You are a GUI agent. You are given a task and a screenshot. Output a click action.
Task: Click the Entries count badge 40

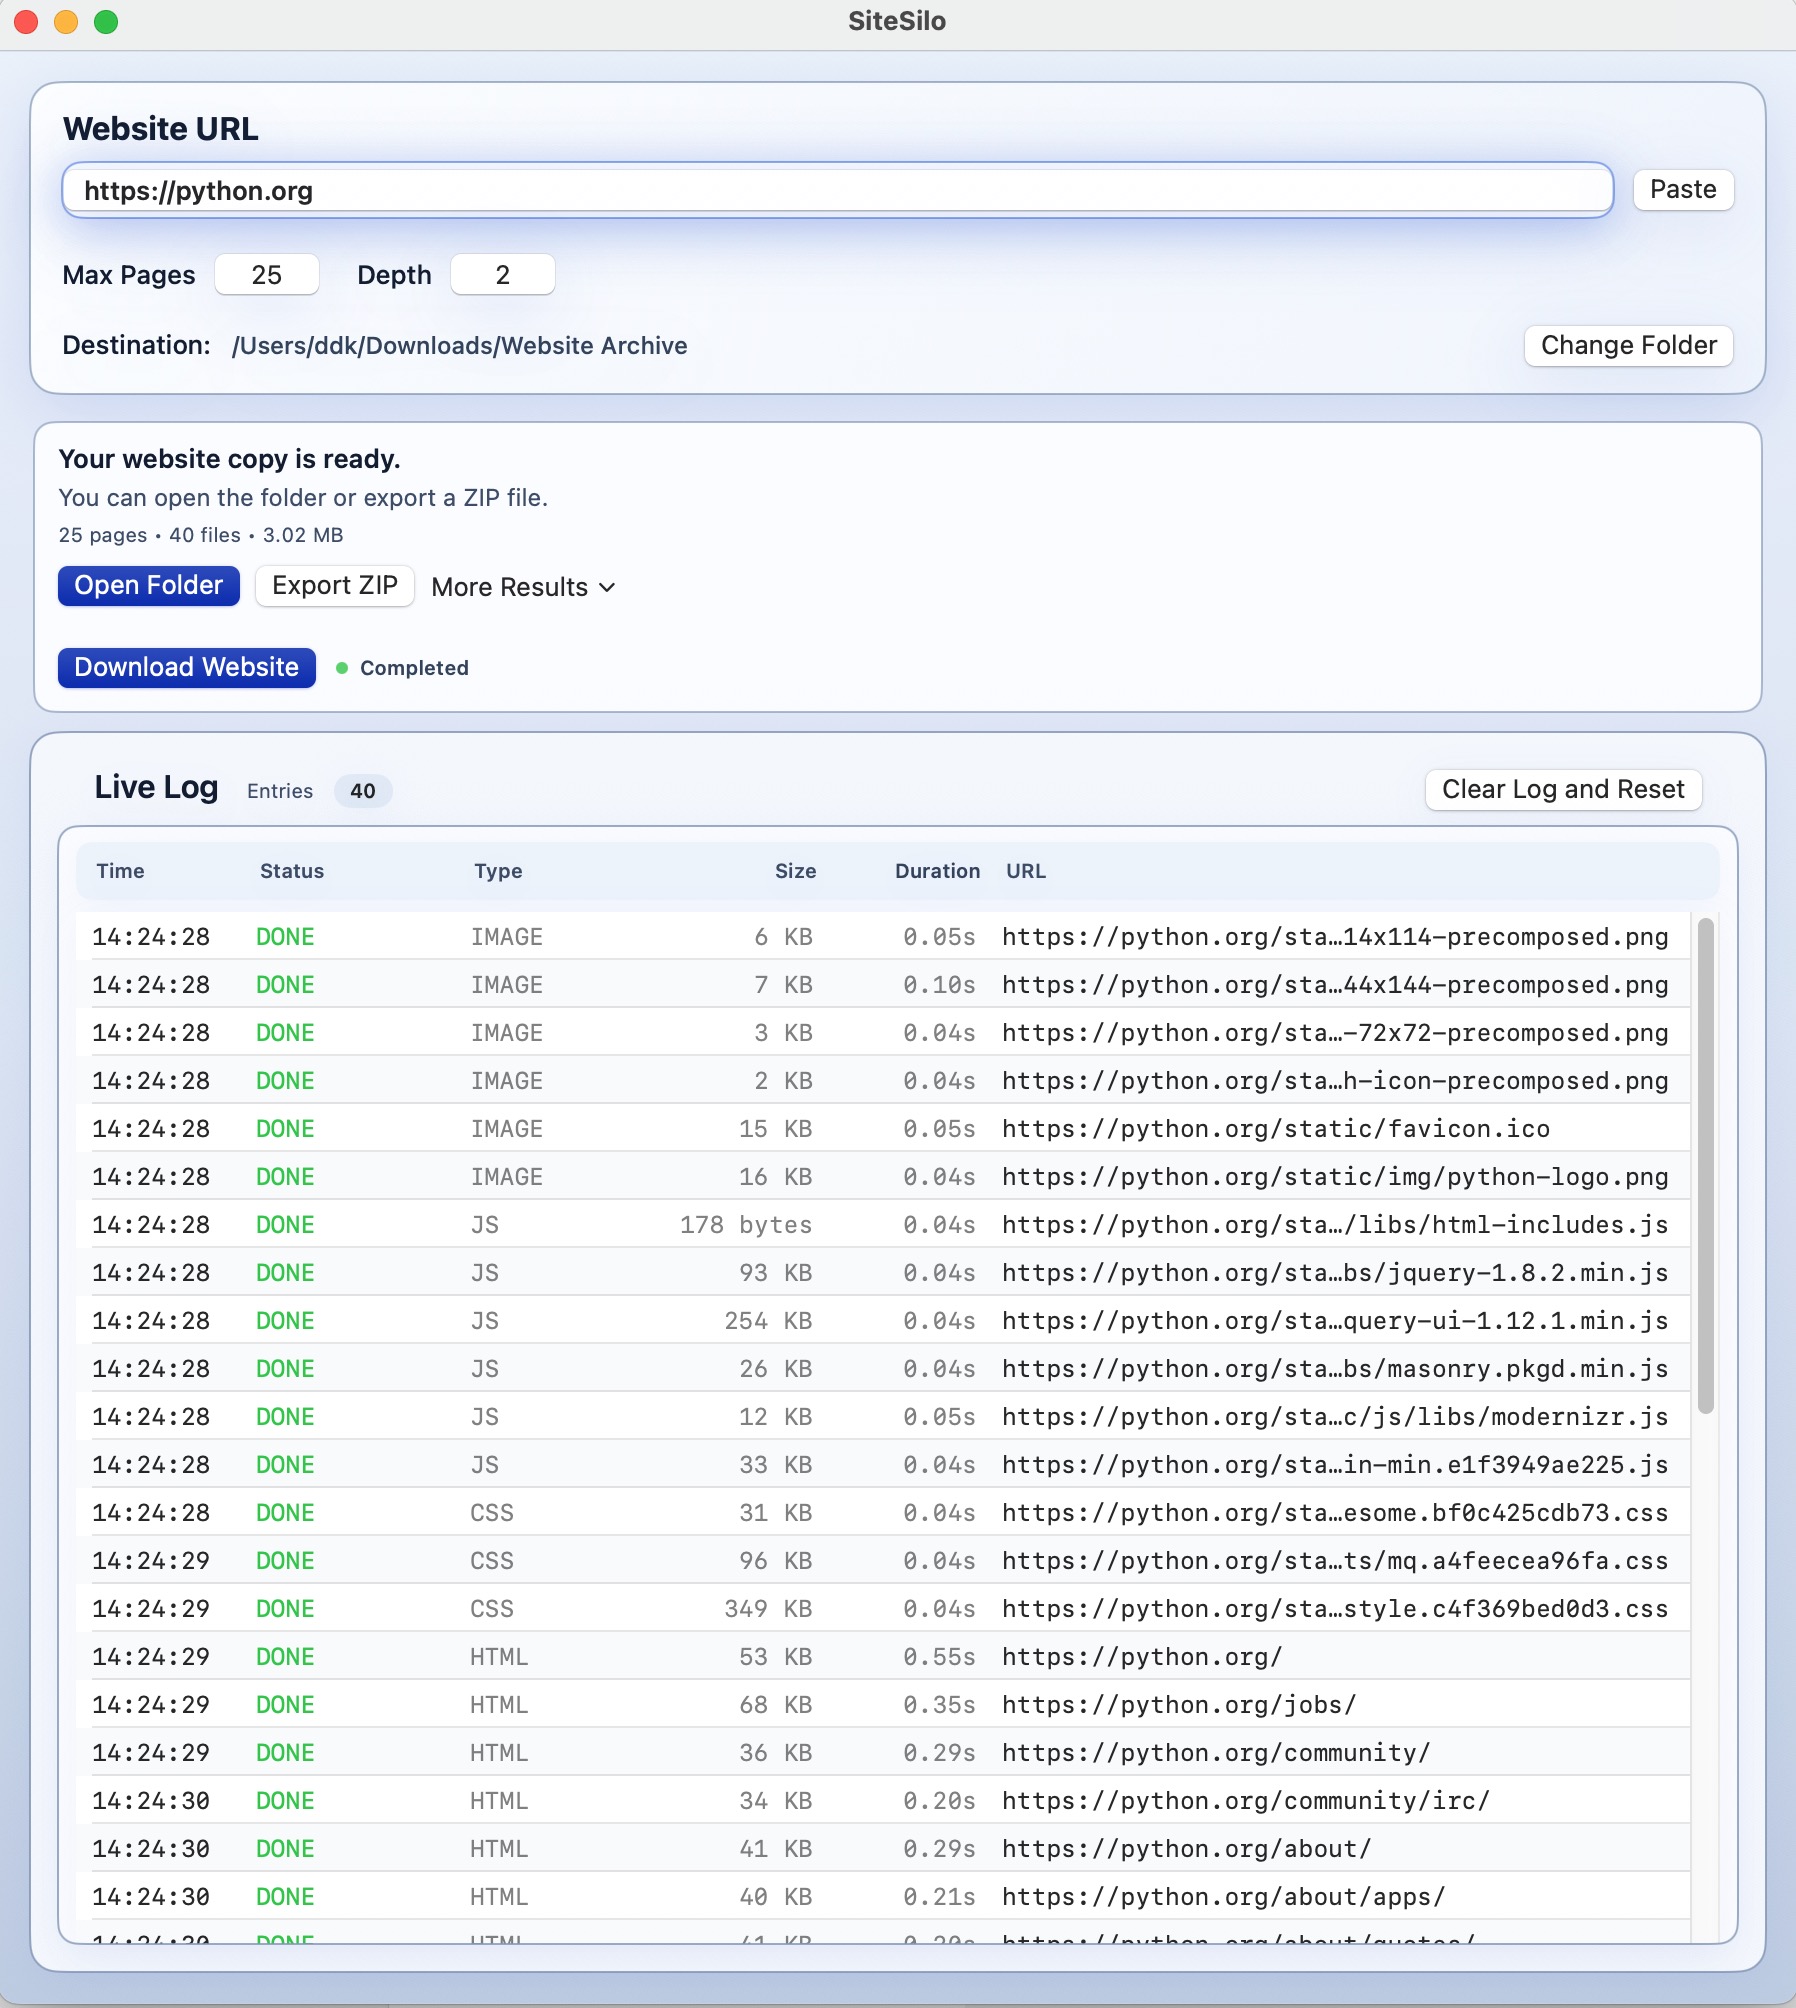363,791
